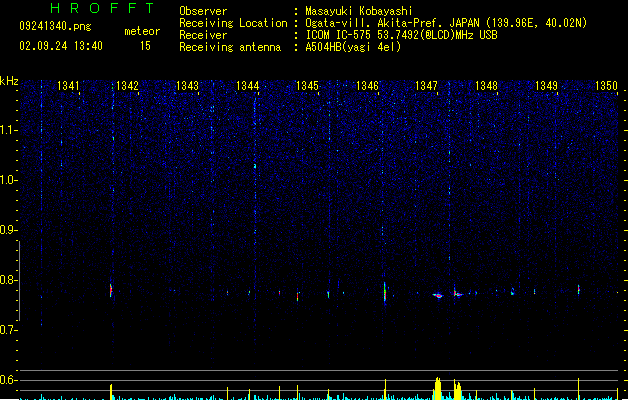Click the "Receiving Location" field label
This screenshot has height=400, width=629.
pos(233,23)
